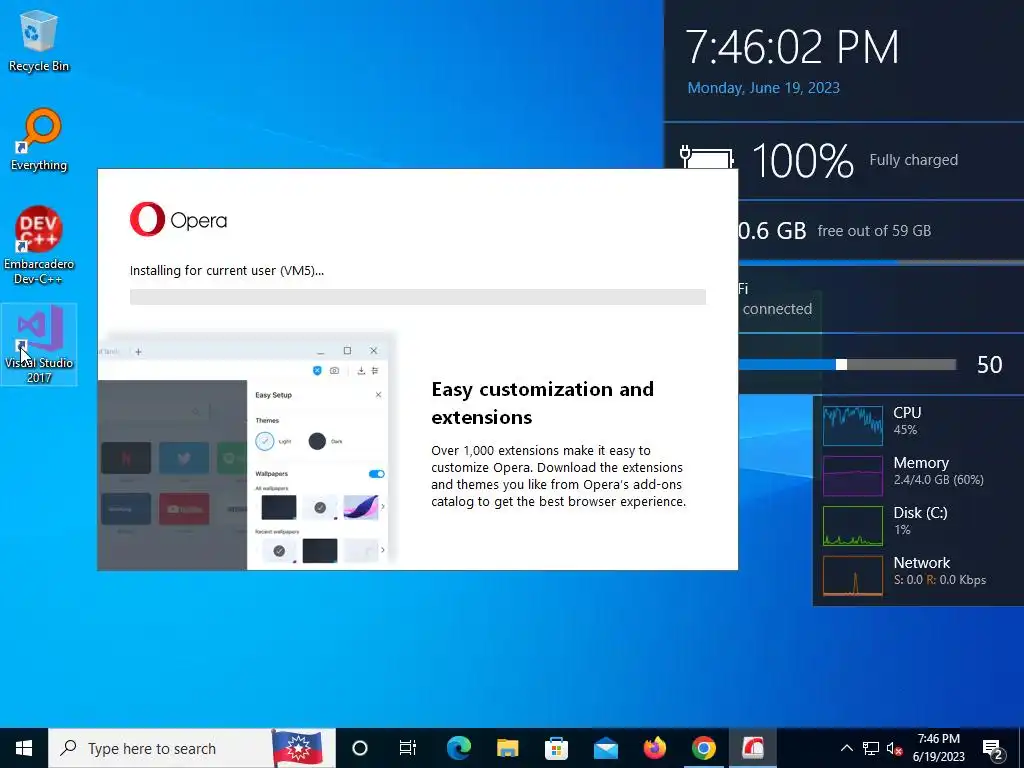
Task: Open the Mail app from the taskbar
Action: coord(605,748)
